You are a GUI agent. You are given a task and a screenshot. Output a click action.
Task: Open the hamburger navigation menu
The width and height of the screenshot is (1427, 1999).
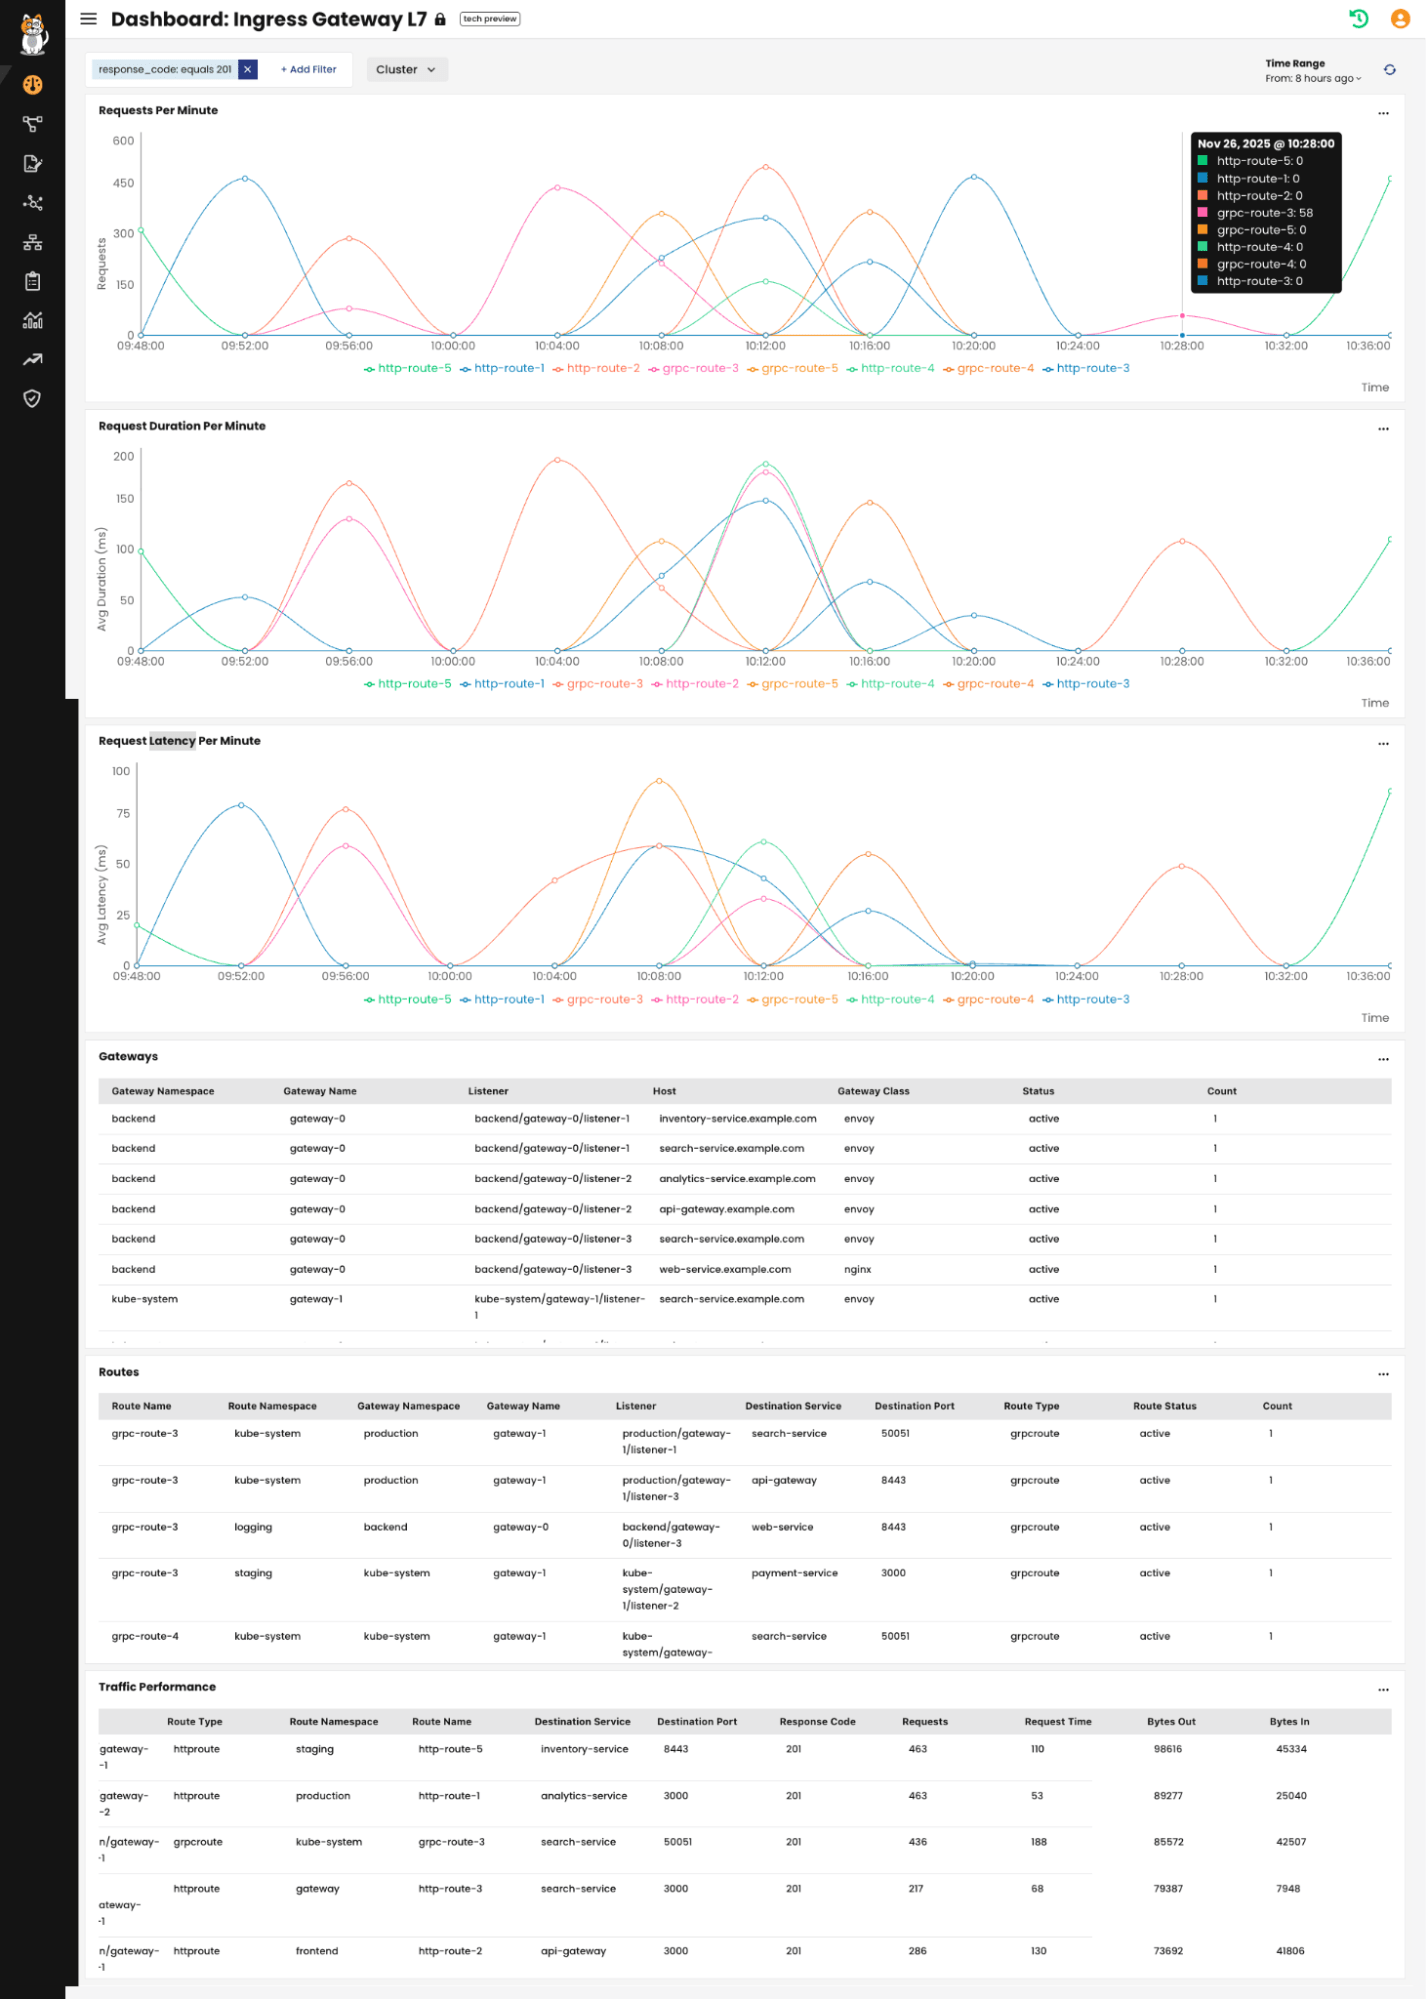pyautogui.click(x=89, y=19)
